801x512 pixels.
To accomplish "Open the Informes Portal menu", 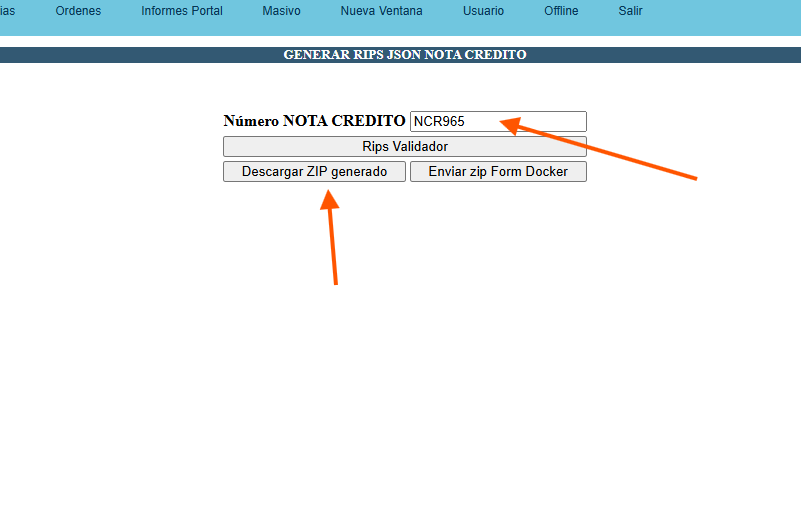I will point(182,11).
